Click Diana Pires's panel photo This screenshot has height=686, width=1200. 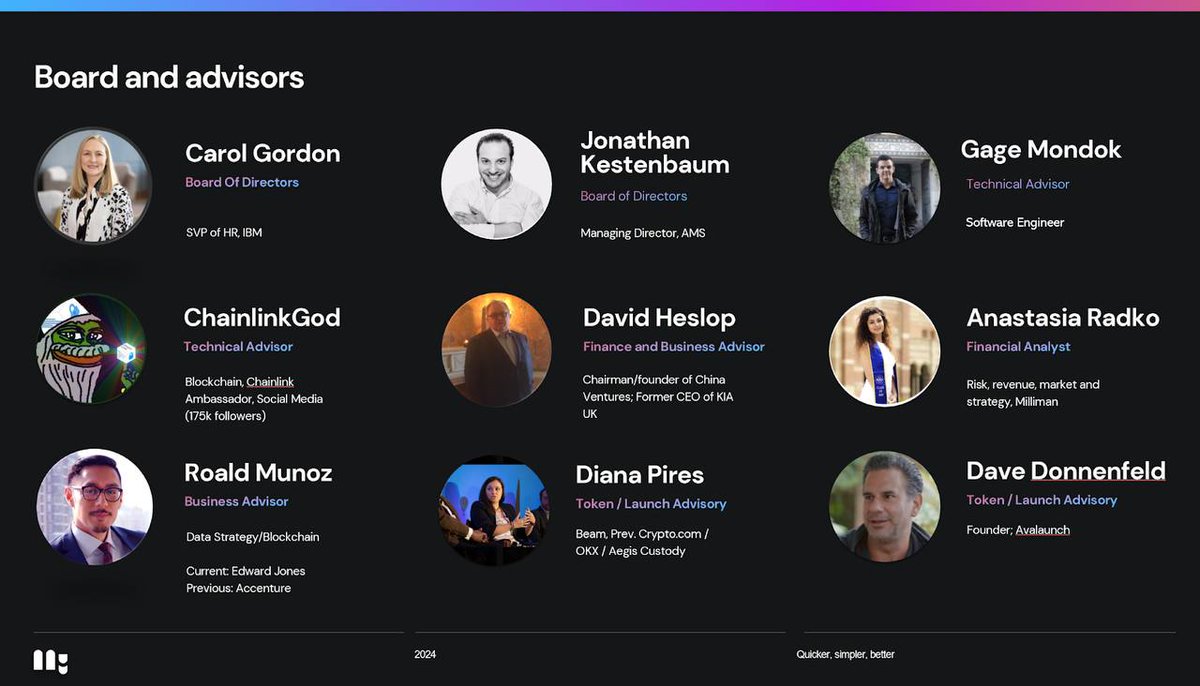495,511
